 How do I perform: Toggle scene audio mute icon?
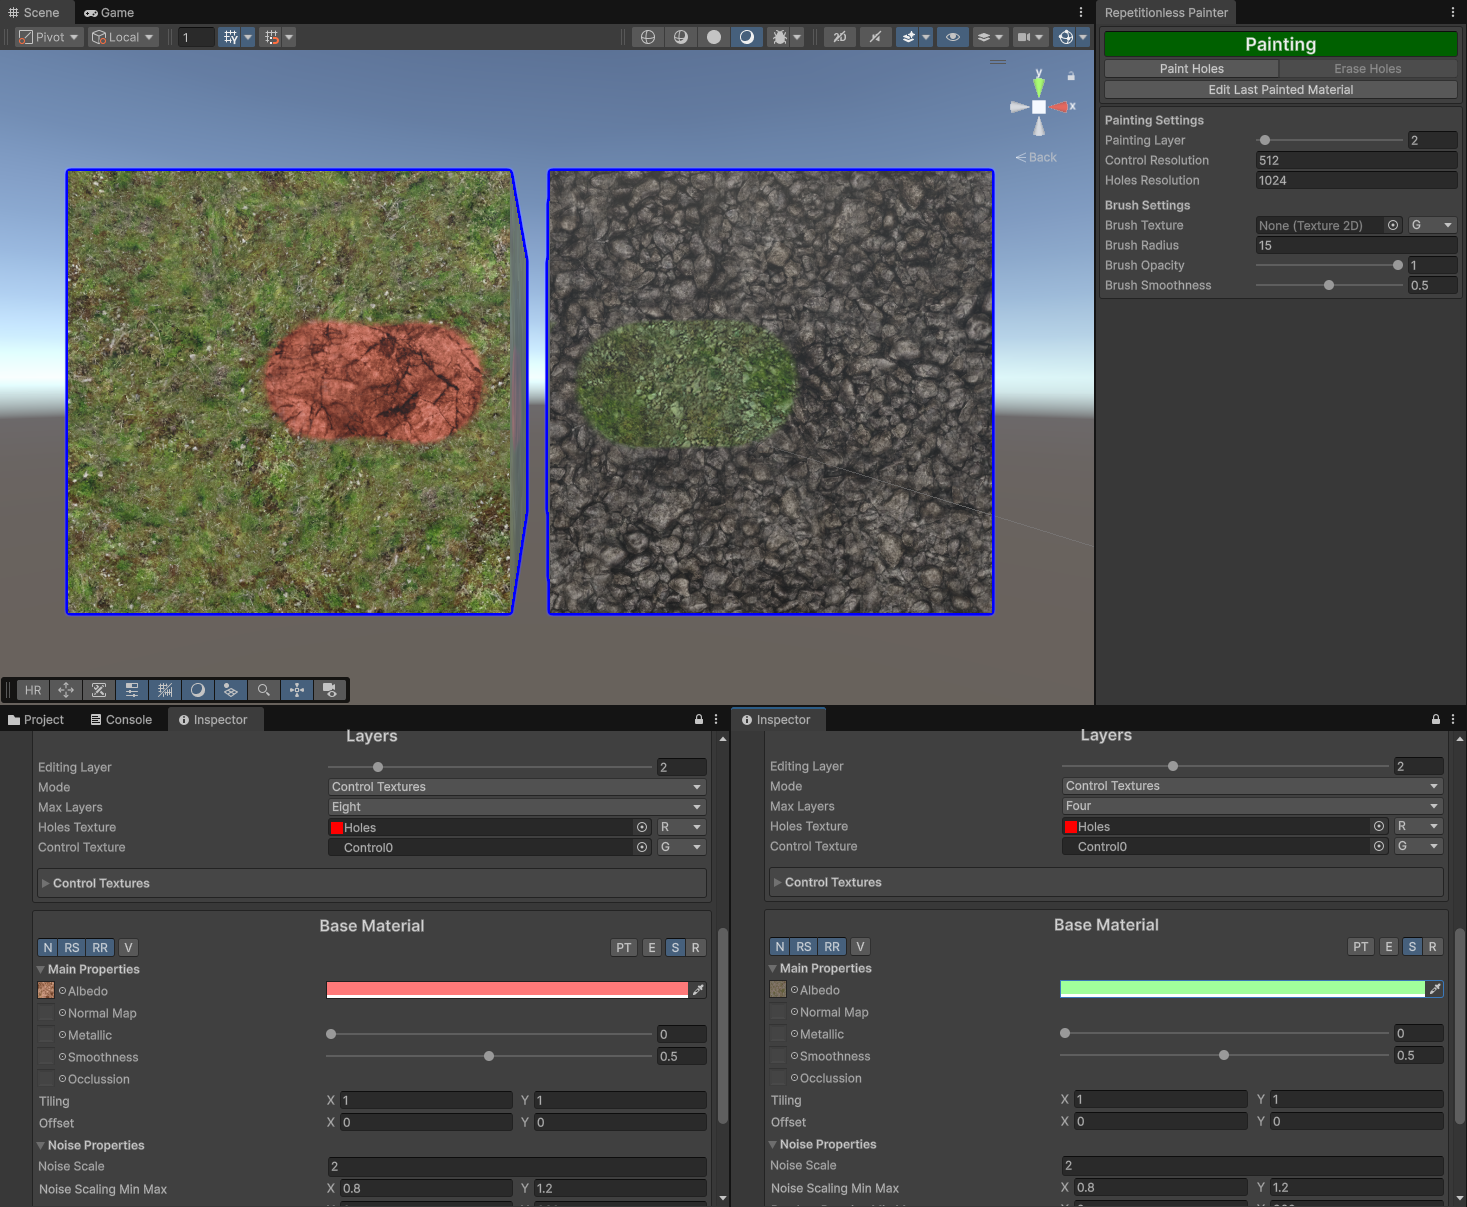click(876, 37)
